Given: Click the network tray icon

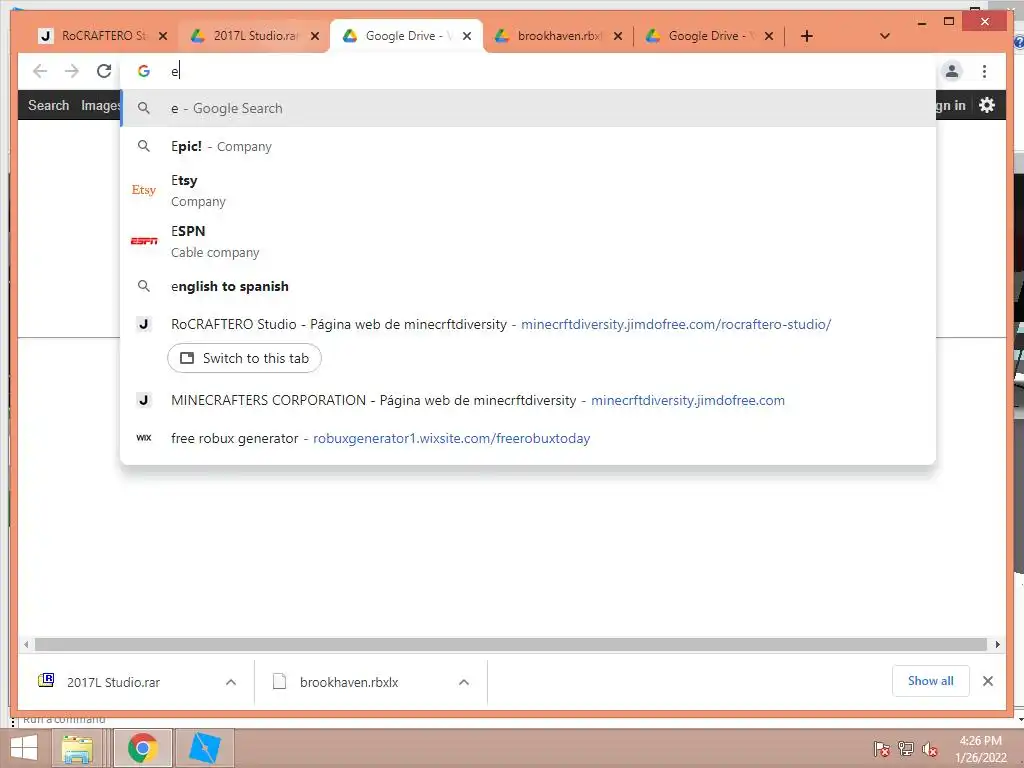Looking at the screenshot, I should pyautogui.click(x=906, y=749).
